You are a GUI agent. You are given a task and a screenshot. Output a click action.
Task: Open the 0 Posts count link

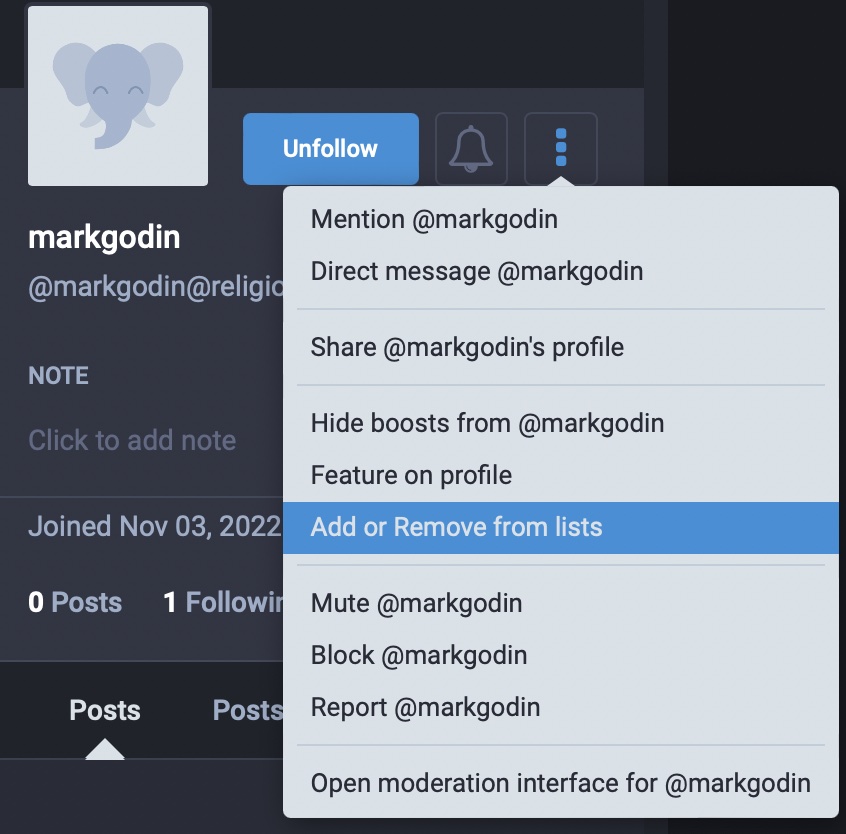75,602
